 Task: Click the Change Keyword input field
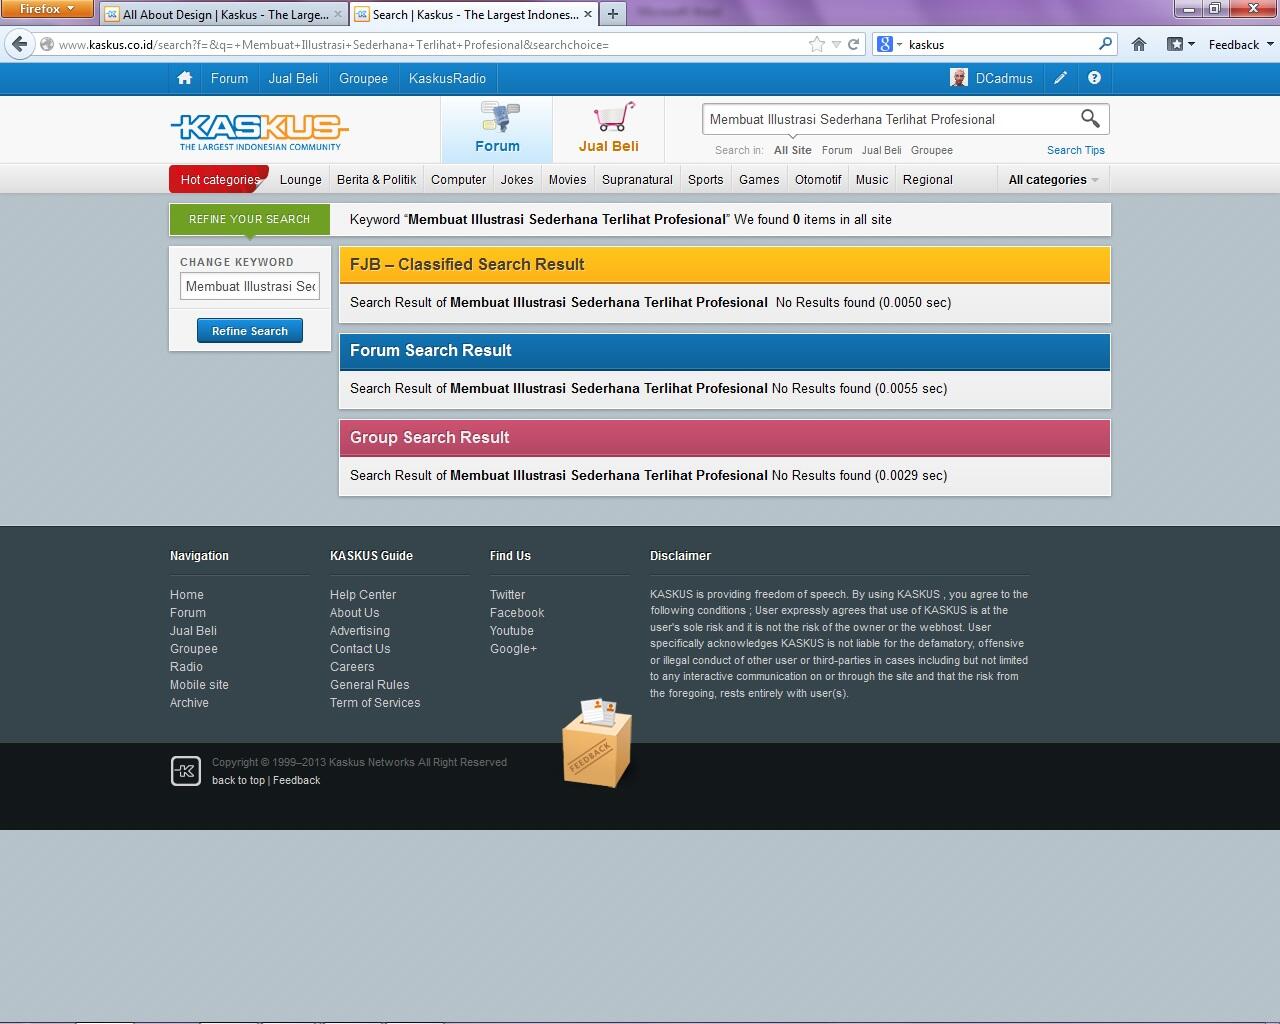[250, 286]
